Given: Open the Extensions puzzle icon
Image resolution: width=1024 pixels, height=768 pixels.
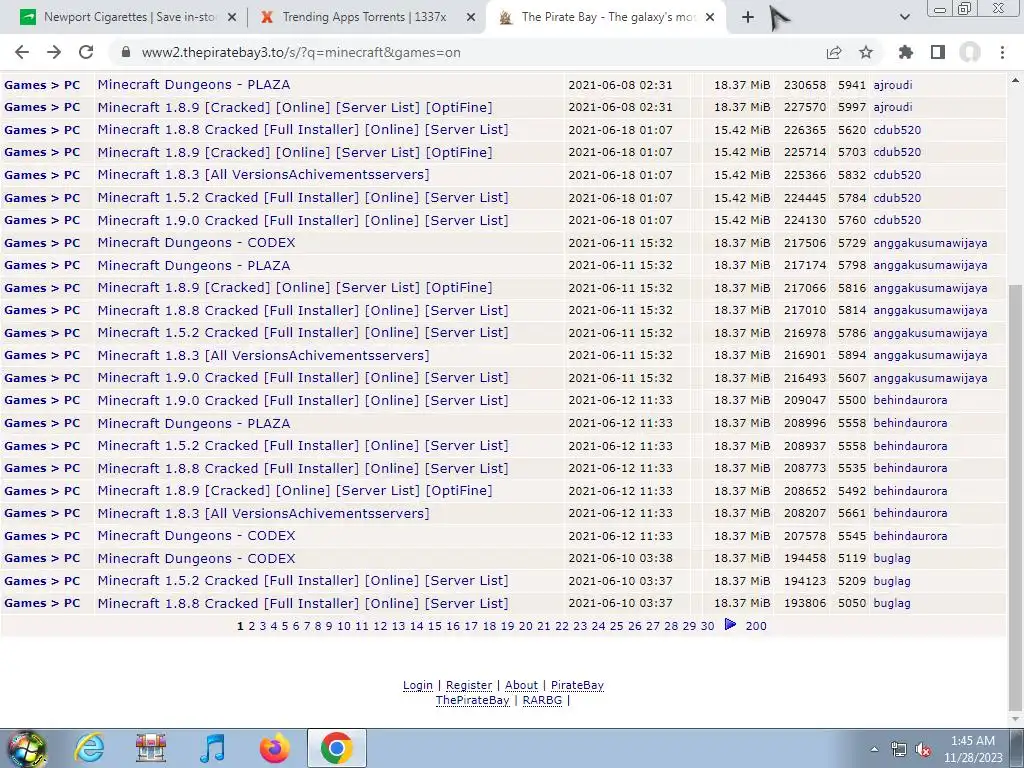Looking at the screenshot, I should 906,52.
